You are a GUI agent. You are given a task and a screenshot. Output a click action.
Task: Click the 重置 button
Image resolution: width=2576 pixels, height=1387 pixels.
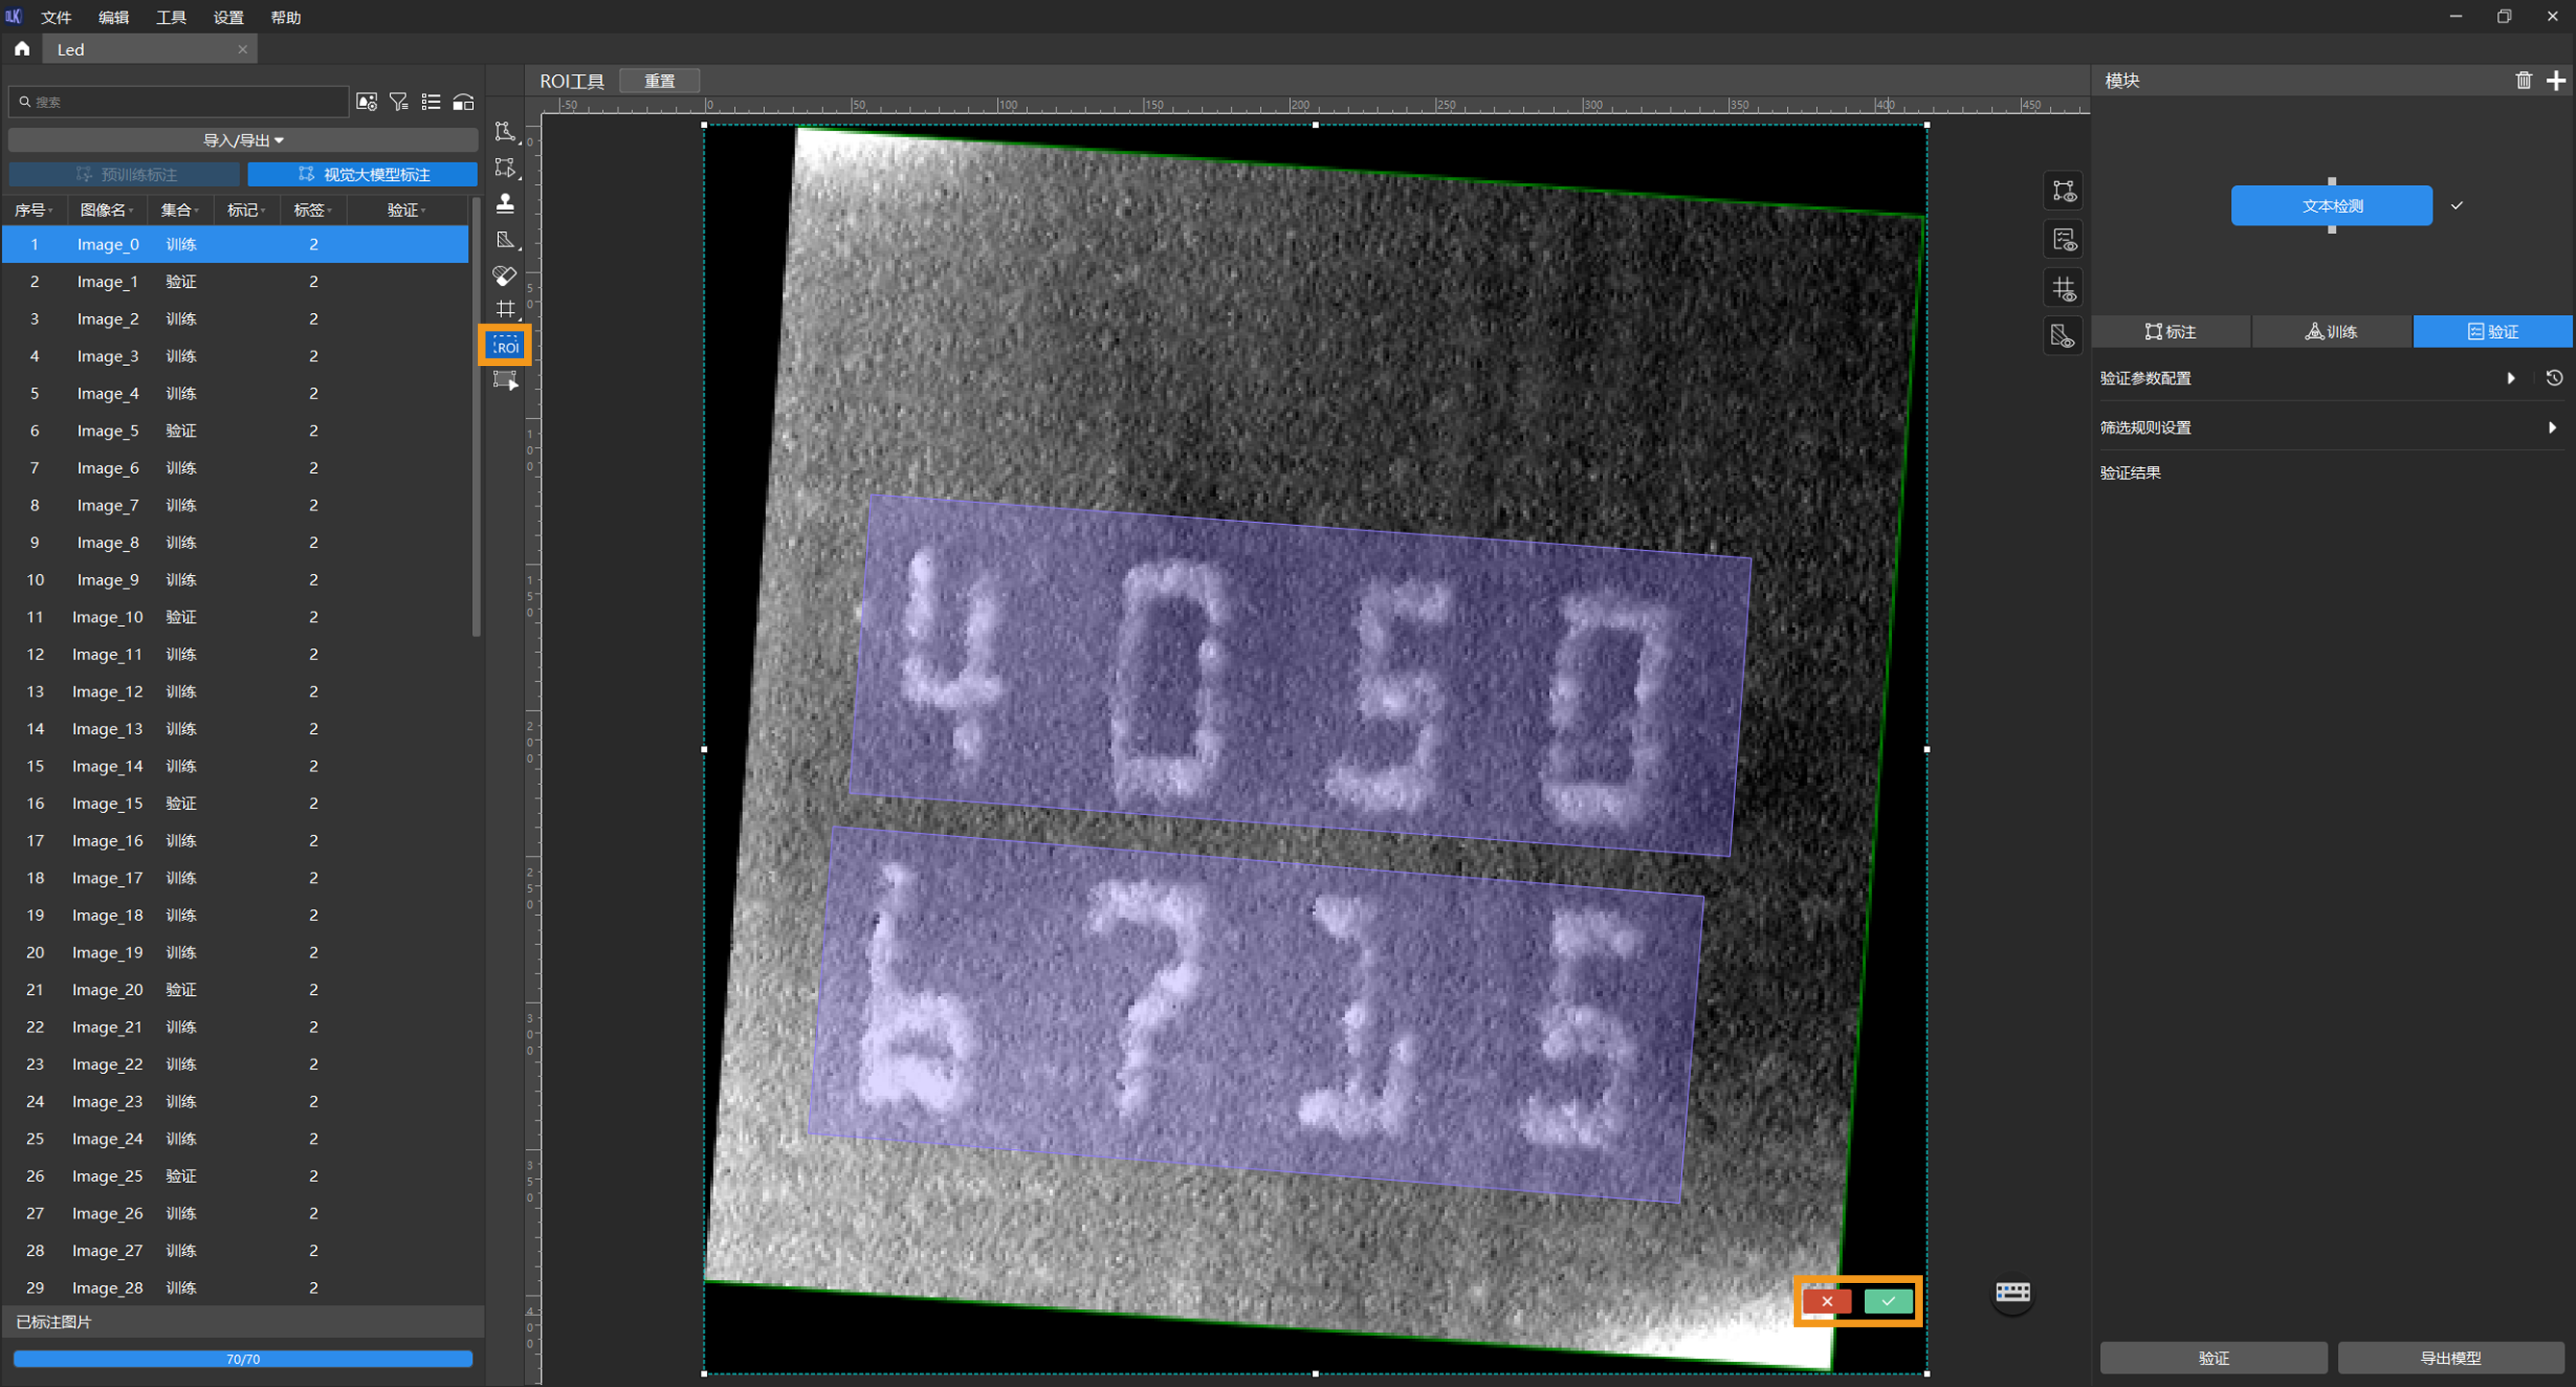(x=659, y=81)
